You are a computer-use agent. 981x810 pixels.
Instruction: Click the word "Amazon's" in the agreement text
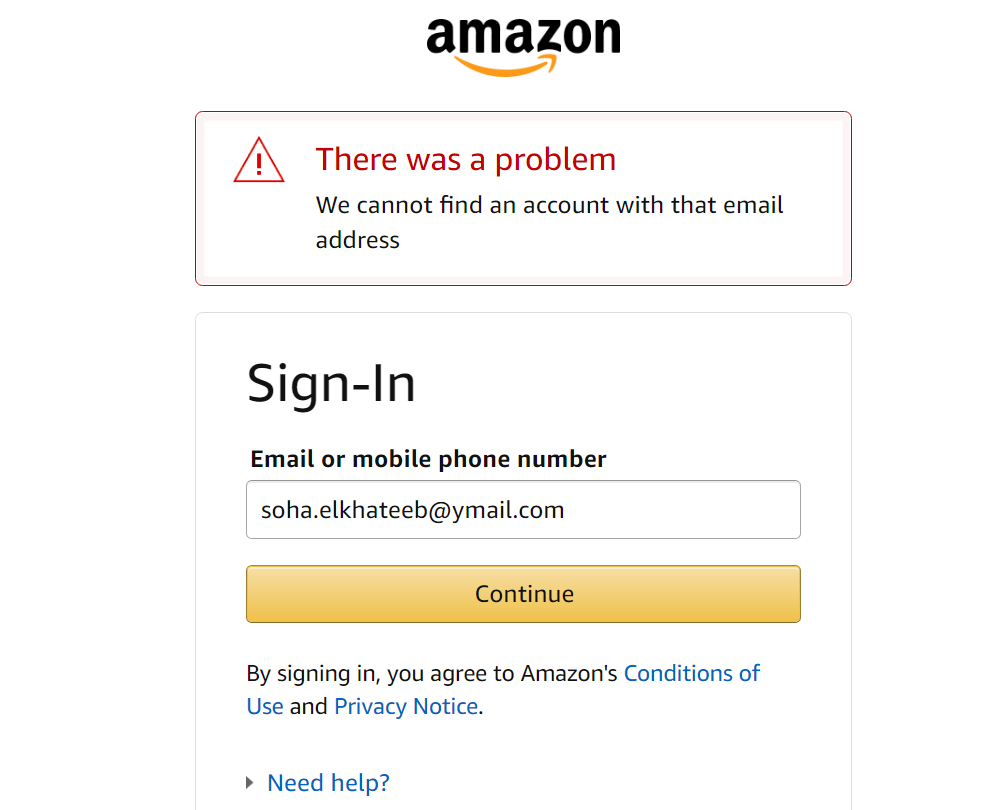569,673
